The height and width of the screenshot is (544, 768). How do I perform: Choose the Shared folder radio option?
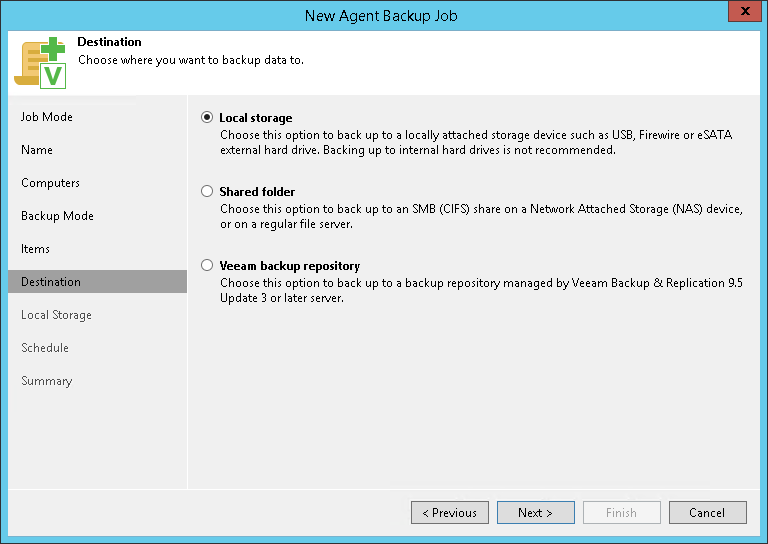click(207, 191)
